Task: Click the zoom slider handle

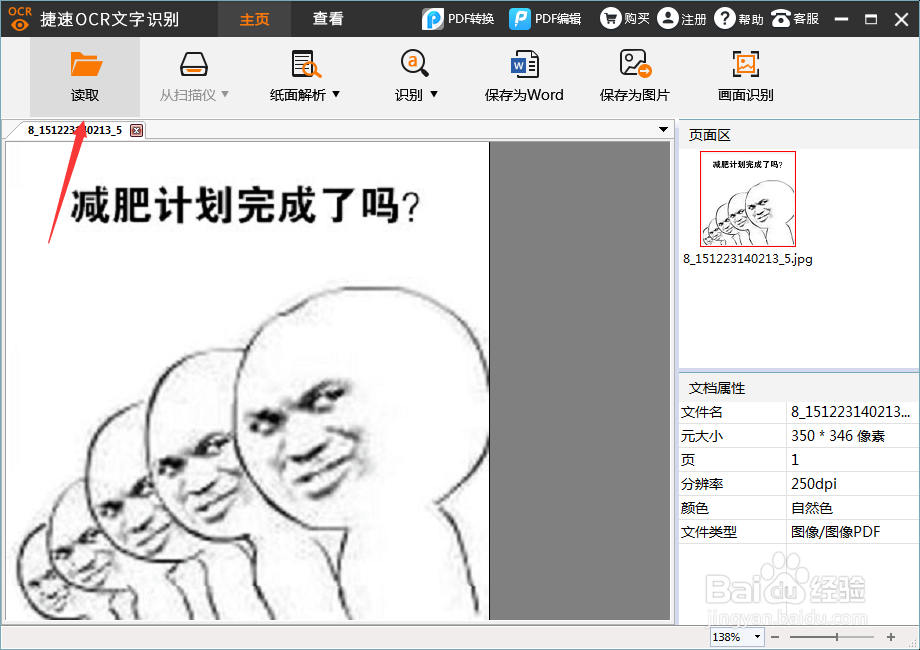Action: pos(837,637)
